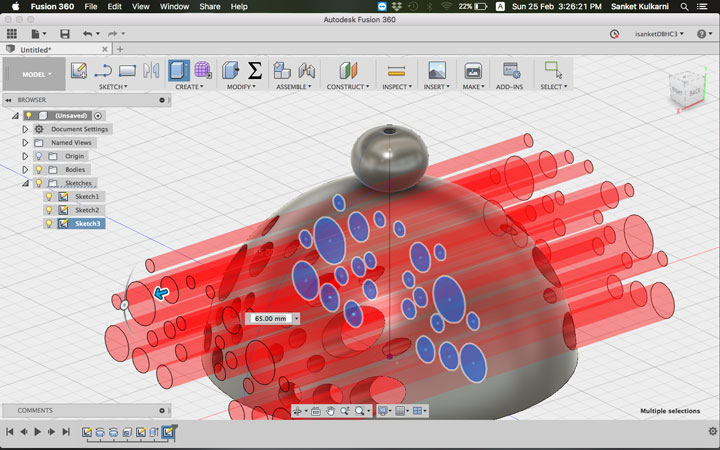Open the data panel grid icon
This screenshot has height=450, width=720.
[x=11, y=34]
